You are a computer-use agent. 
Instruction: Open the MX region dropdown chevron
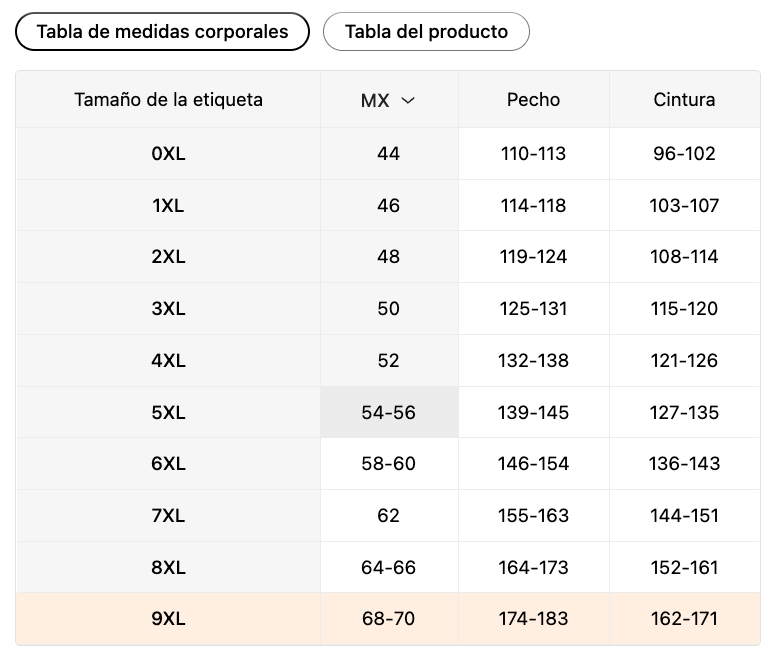pos(408,101)
